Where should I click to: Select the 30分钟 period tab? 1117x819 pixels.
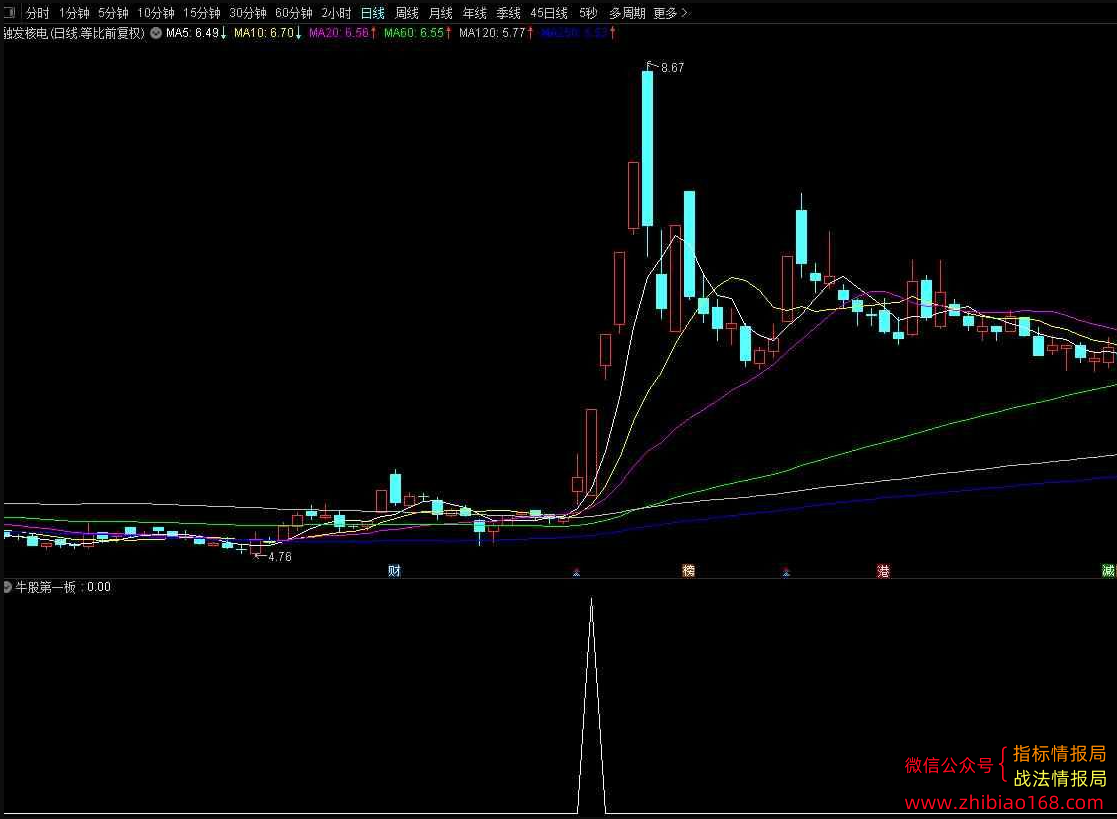(248, 13)
